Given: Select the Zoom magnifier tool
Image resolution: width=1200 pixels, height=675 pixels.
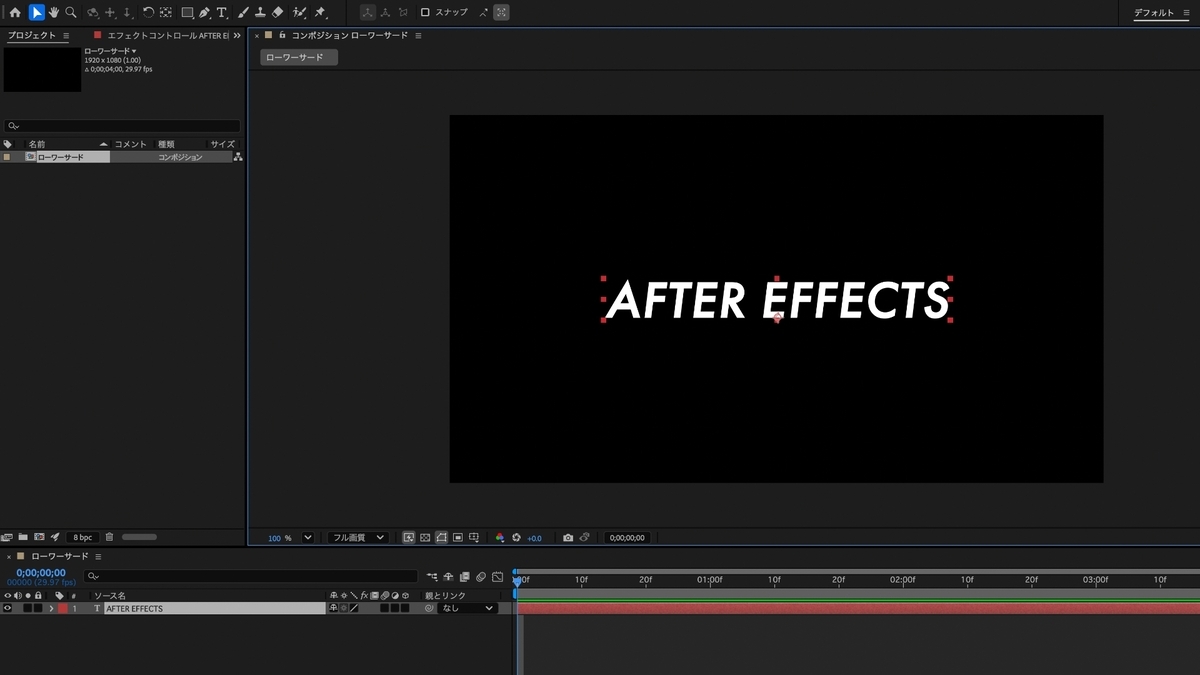Looking at the screenshot, I should click(x=71, y=12).
